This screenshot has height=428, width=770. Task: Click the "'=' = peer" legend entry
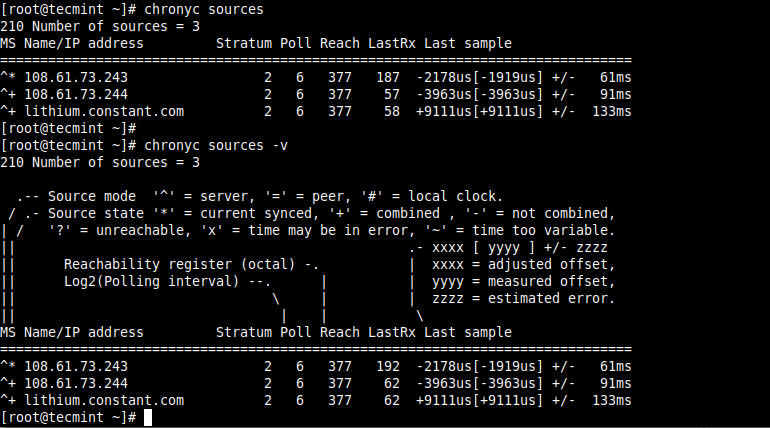(x=307, y=196)
